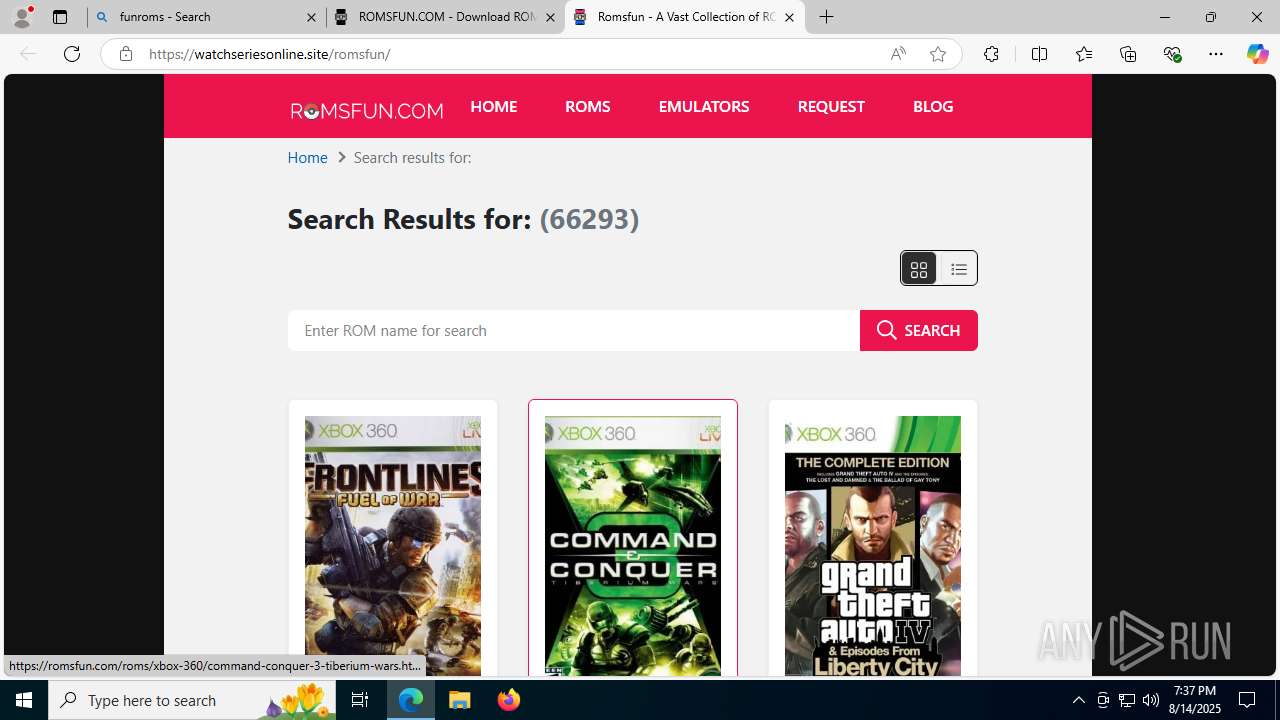Viewport: 1280px width, 720px height.
Task: Show hidden system tray icons
Action: click(1078, 700)
